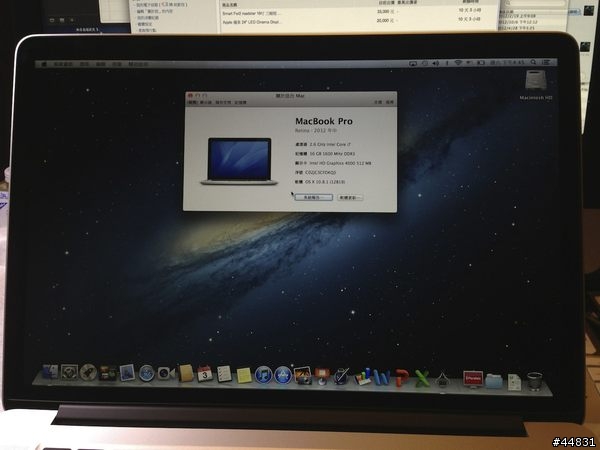600x450 pixels.
Task: Open Launchpad rocket icon in Dock
Action: click(88, 372)
